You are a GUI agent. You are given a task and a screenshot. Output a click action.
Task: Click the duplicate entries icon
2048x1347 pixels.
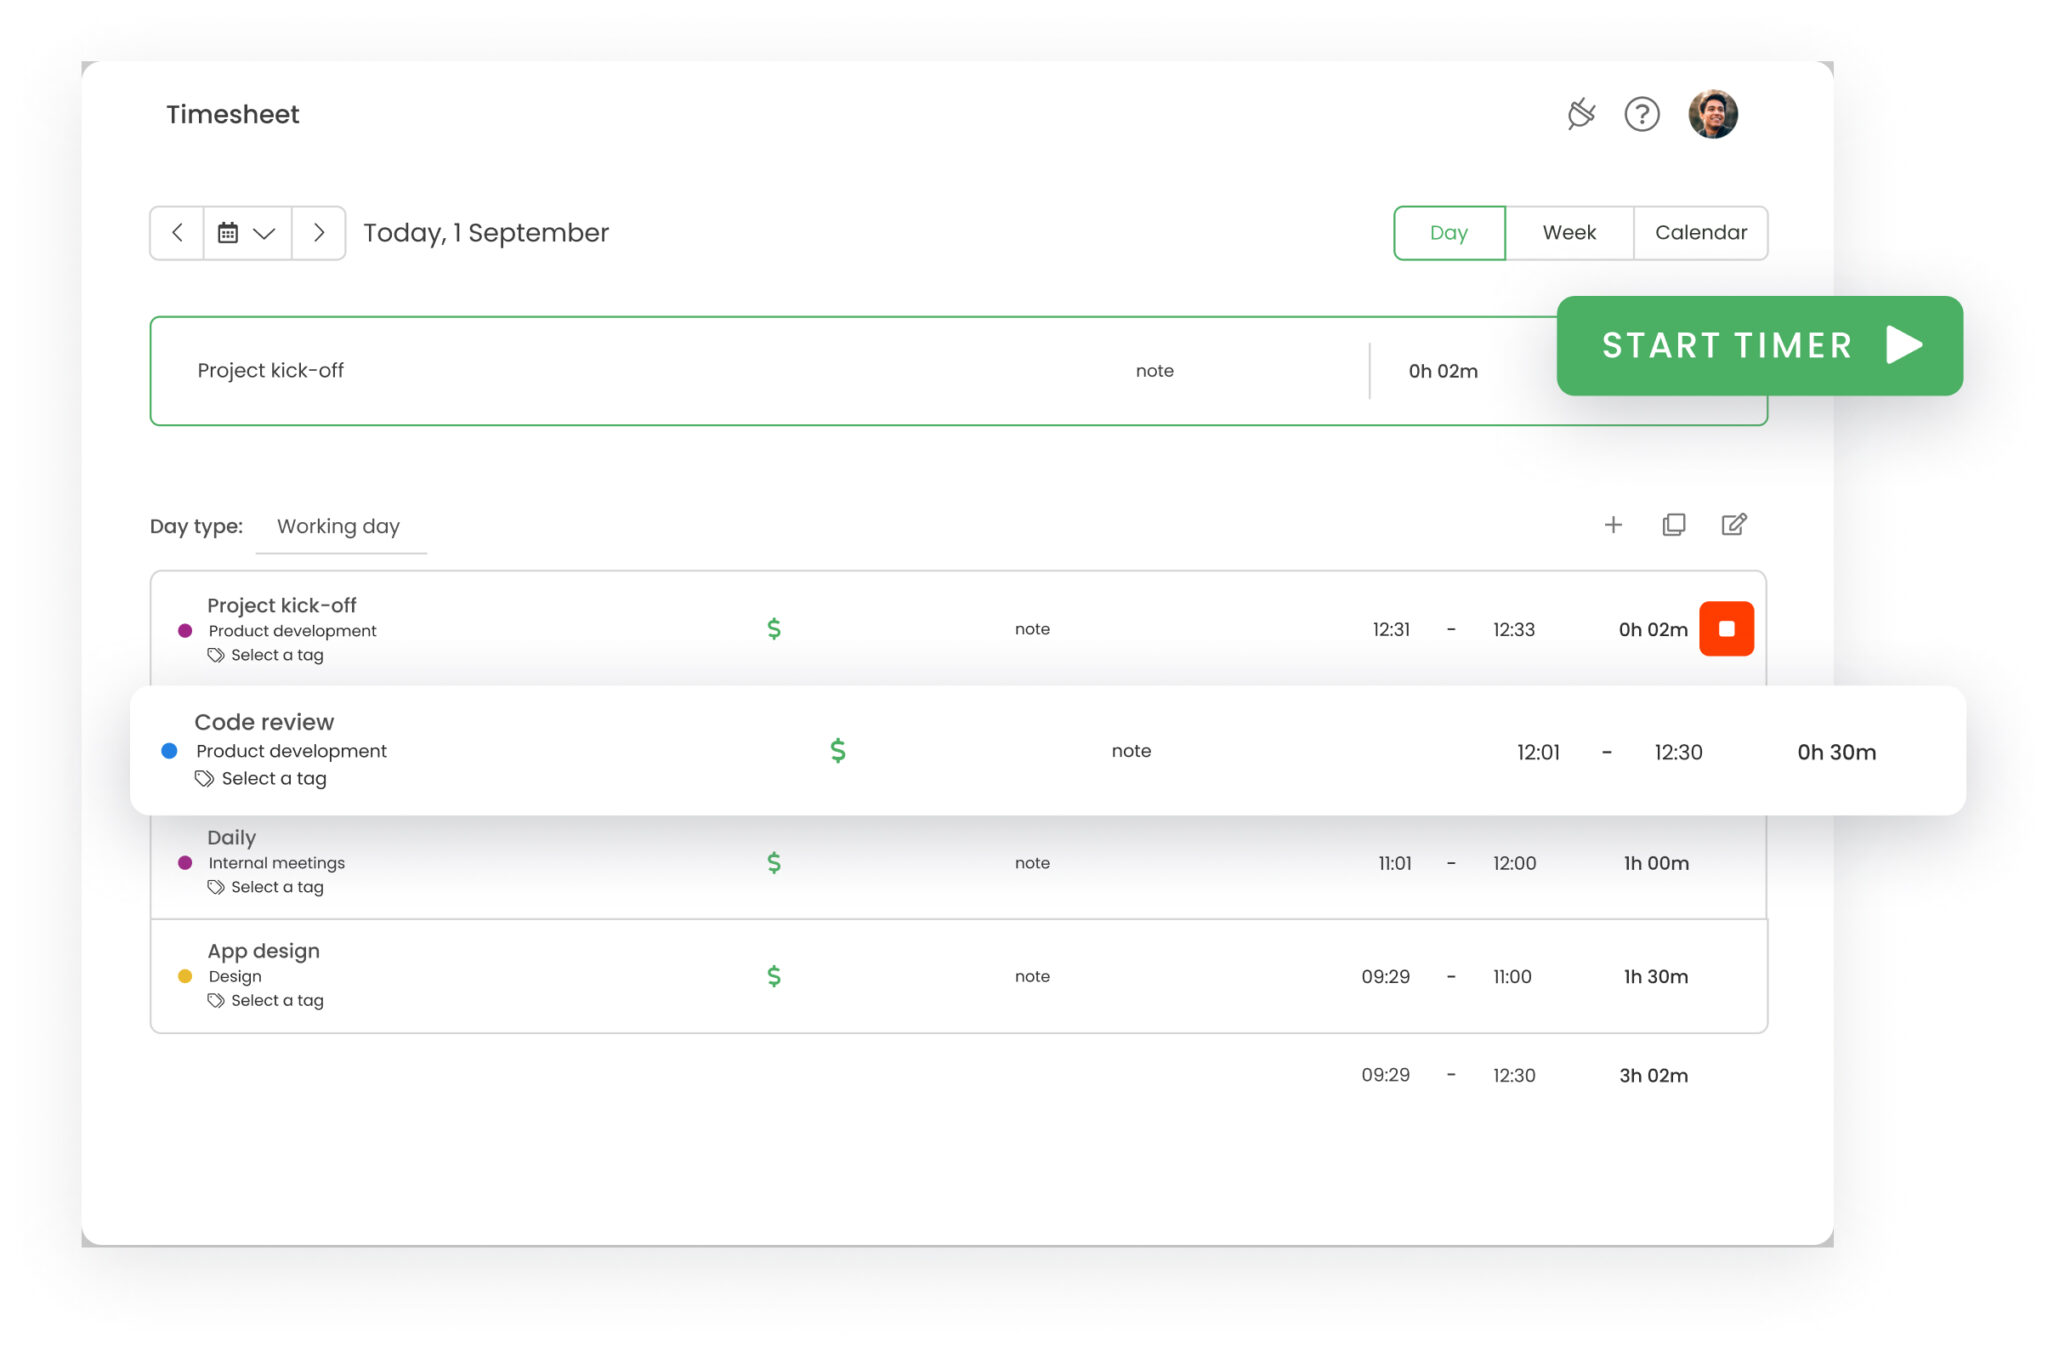coord(1673,524)
